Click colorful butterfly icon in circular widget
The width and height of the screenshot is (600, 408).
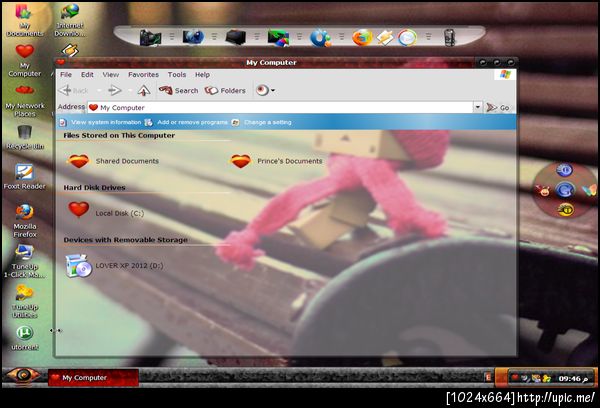point(588,190)
